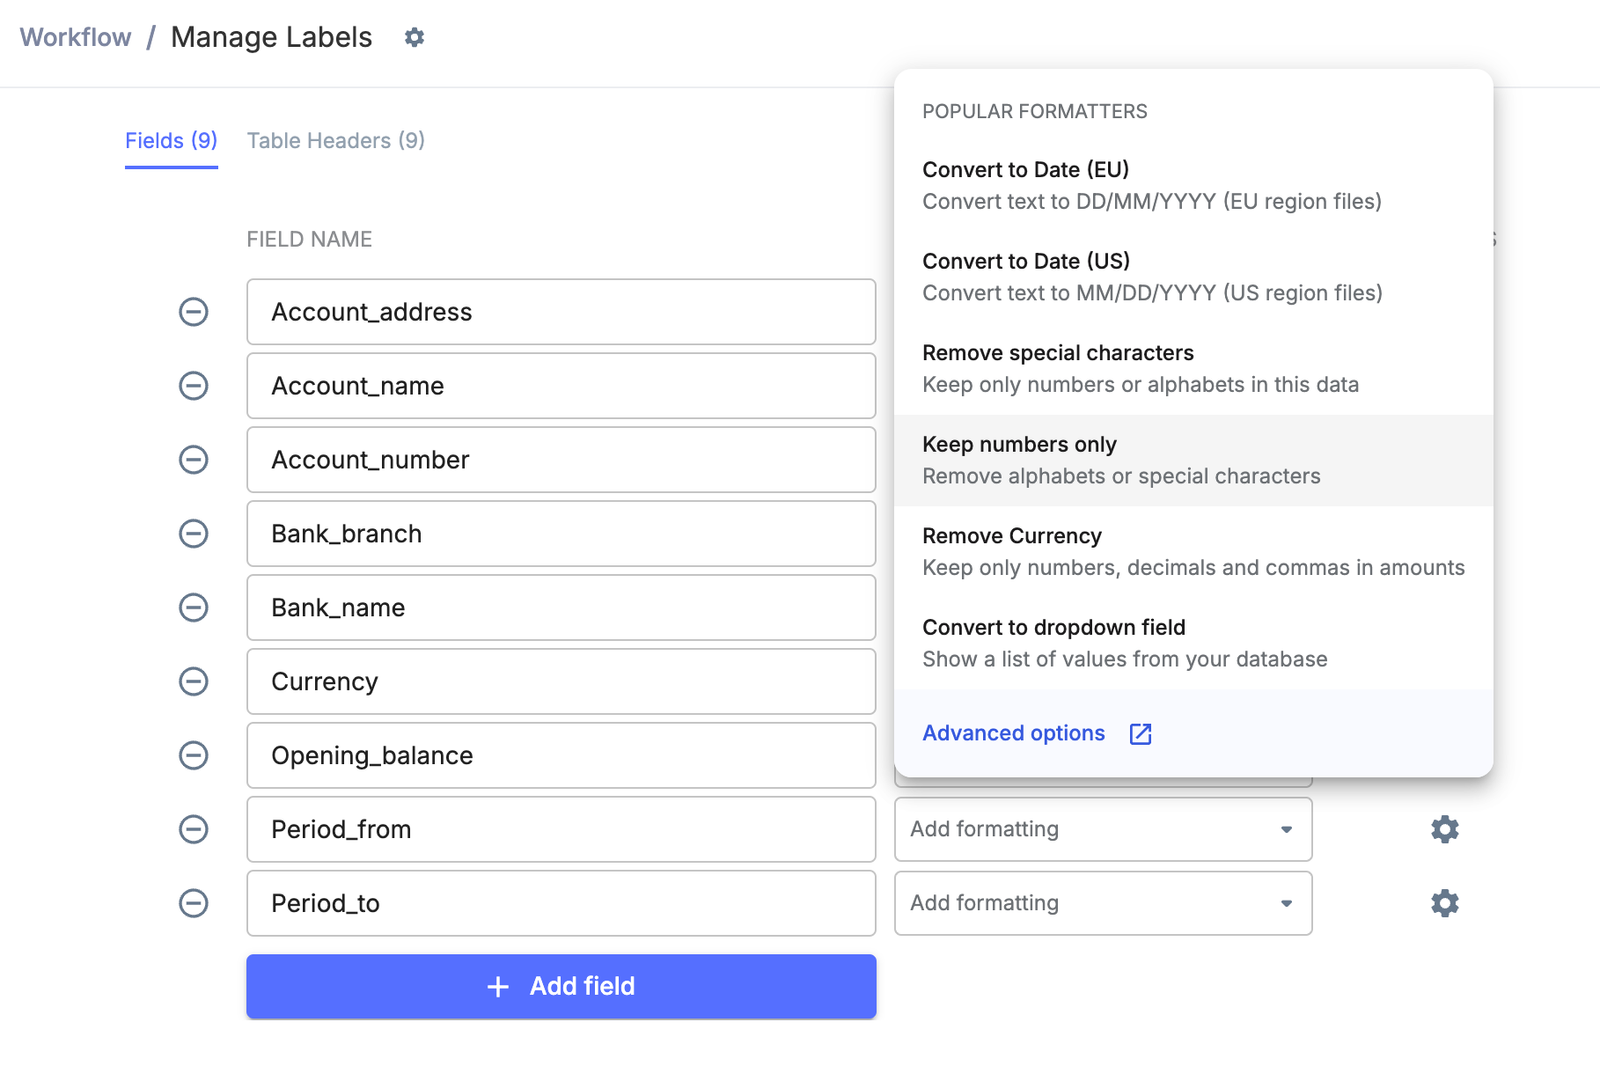
Task: Remove the Opening_balance field
Action: pyautogui.click(x=193, y=756)
